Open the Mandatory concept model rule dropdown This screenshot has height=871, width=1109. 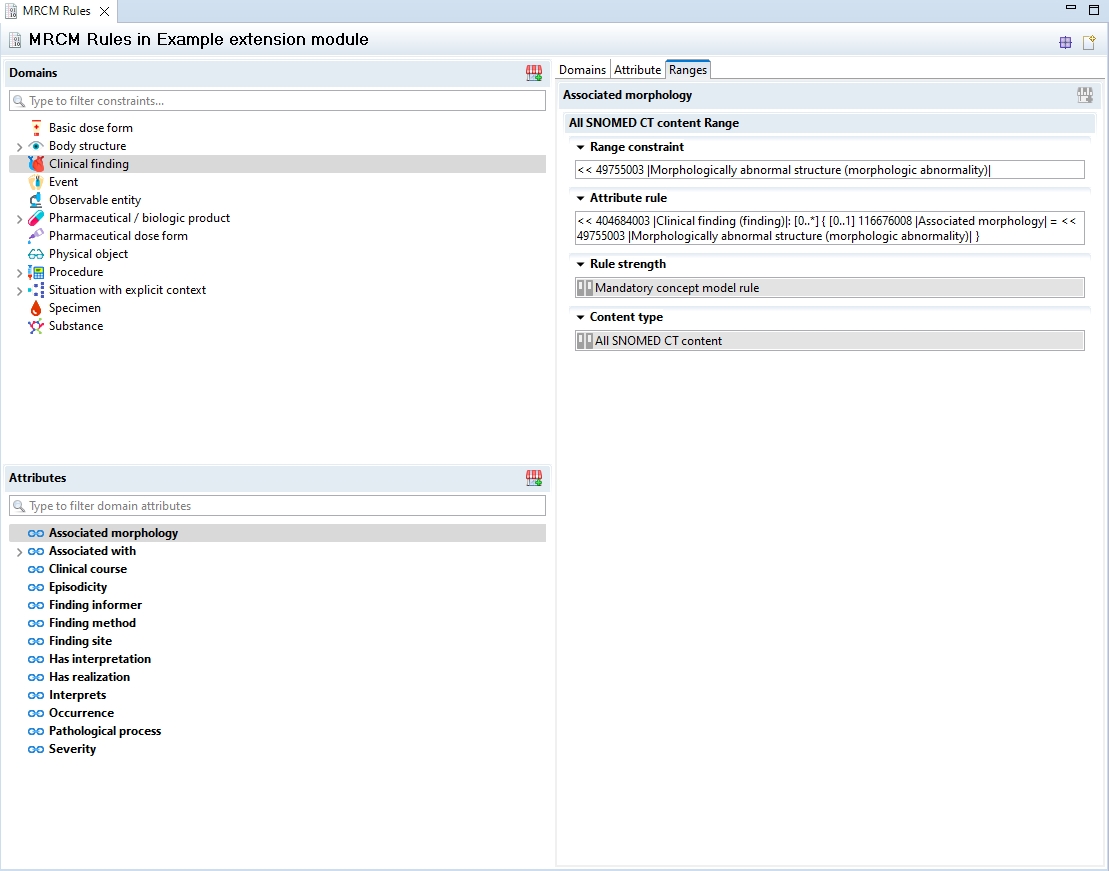pyautogui.click(x=829, y=288)
